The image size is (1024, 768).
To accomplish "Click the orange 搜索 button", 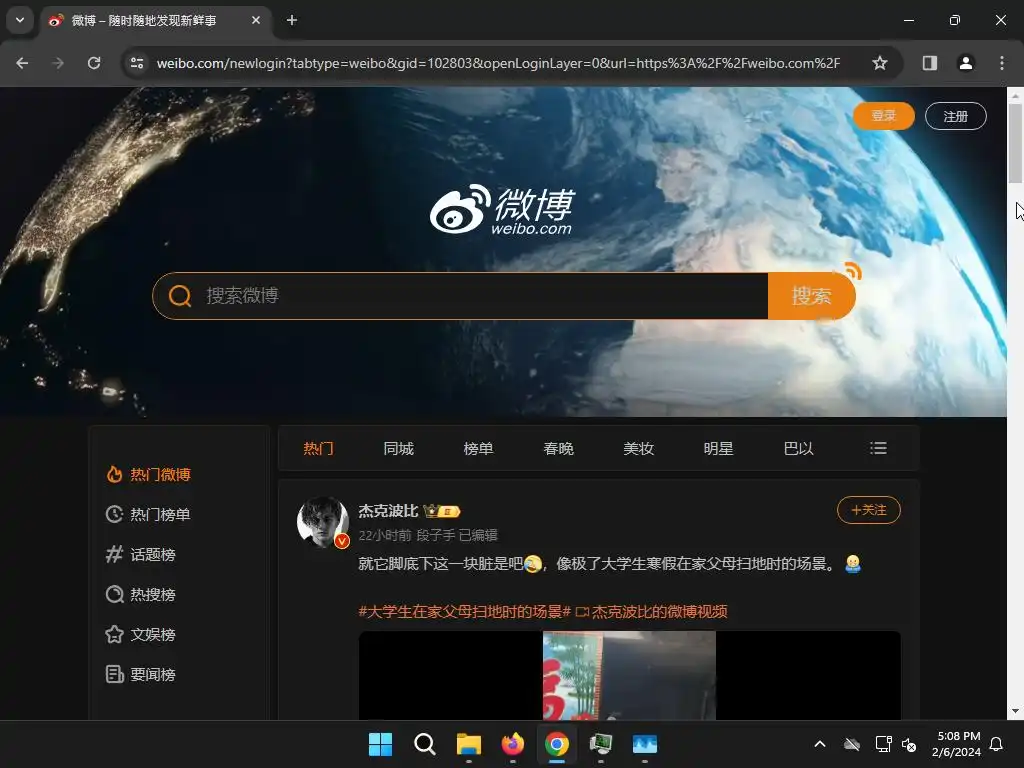I will click(812, 296).
